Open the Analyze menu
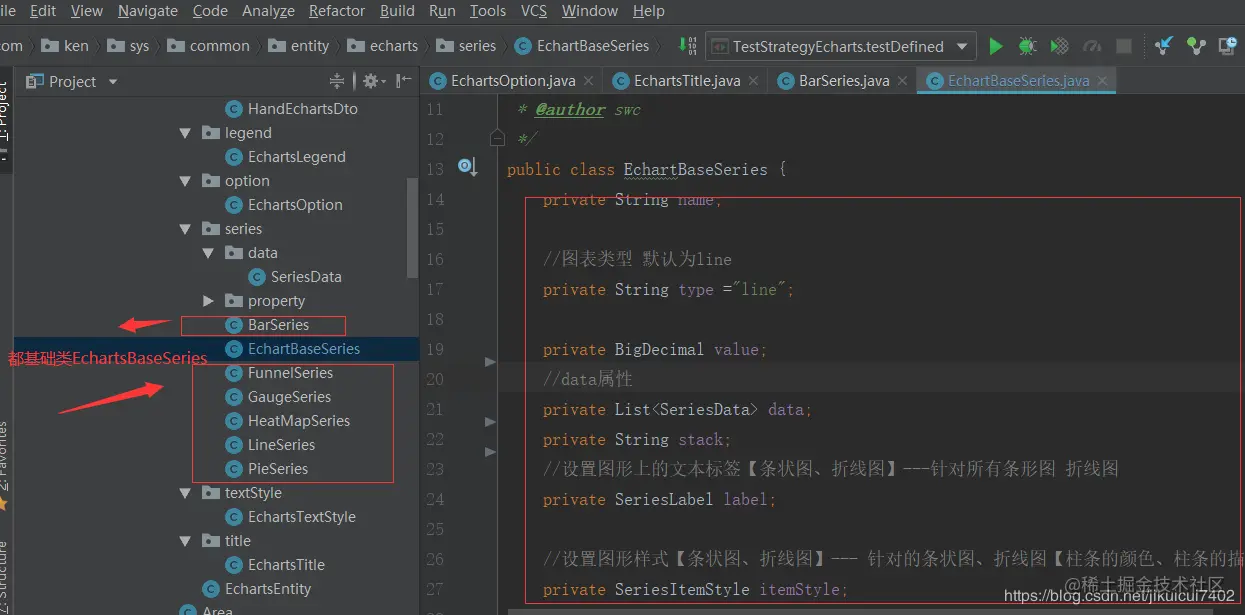The height and width of the screenshot is (615, 1245). point(268,11)
